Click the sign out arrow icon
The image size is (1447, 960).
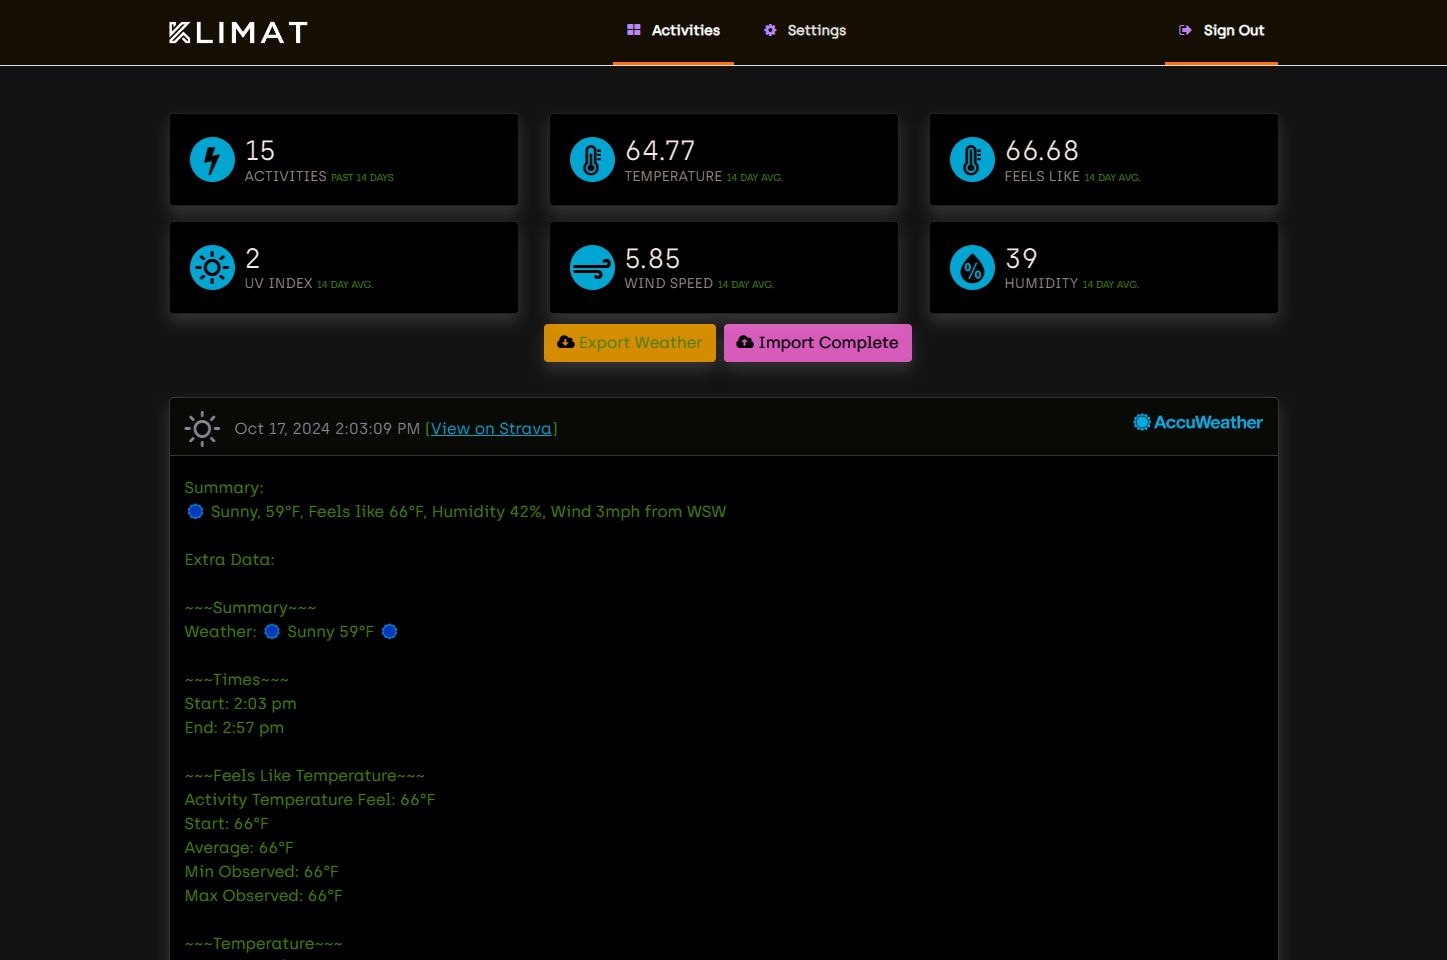tap(1185, 30)
